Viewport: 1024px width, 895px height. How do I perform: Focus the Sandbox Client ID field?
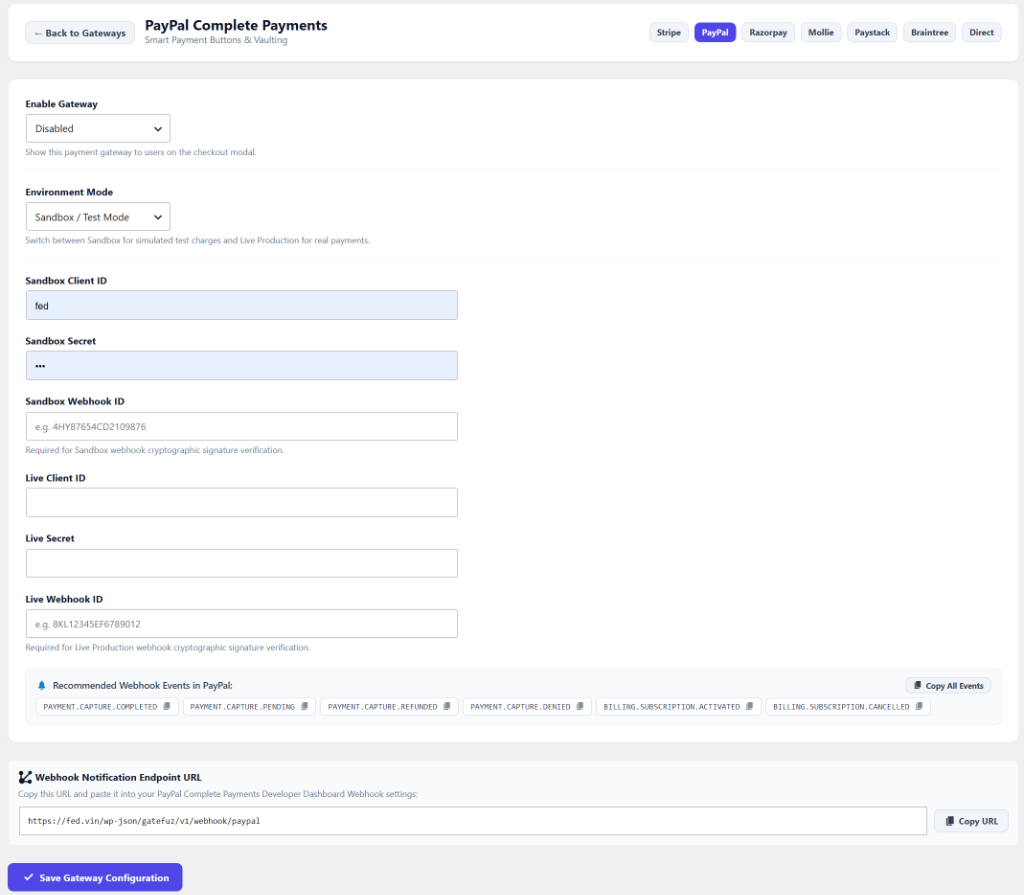point(242,305)
